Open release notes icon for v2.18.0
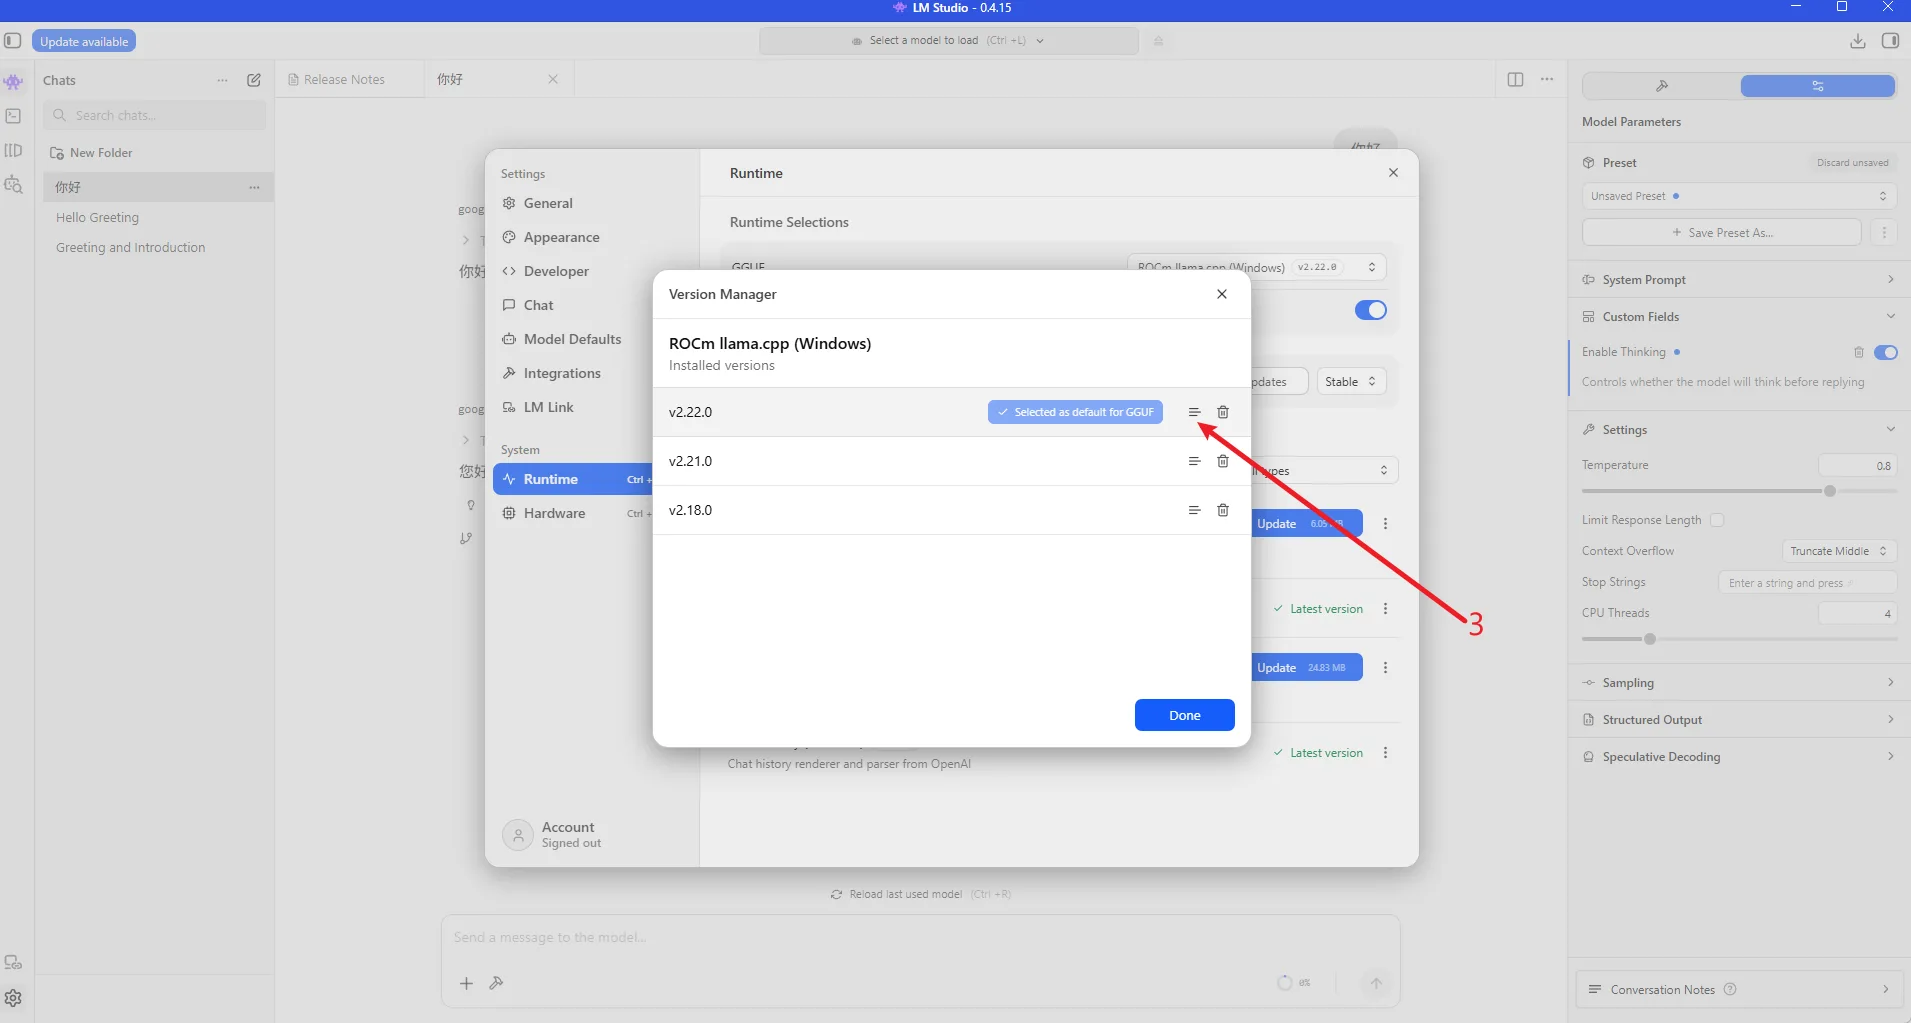 [x=1194, y=510]
